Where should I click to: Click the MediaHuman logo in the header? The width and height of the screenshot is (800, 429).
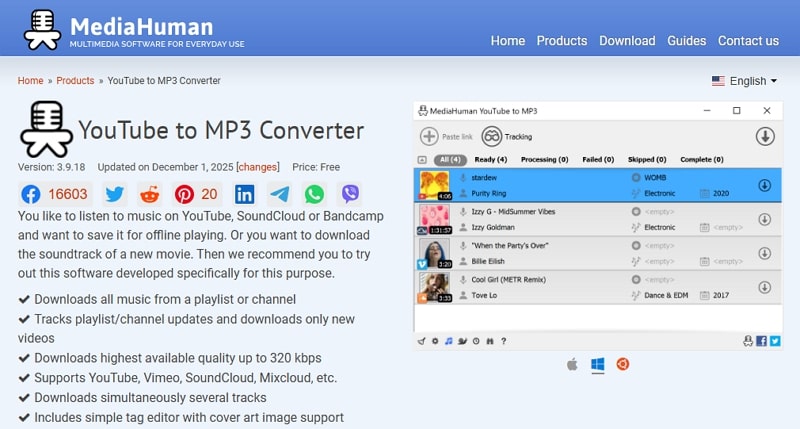tap(134, 29)
